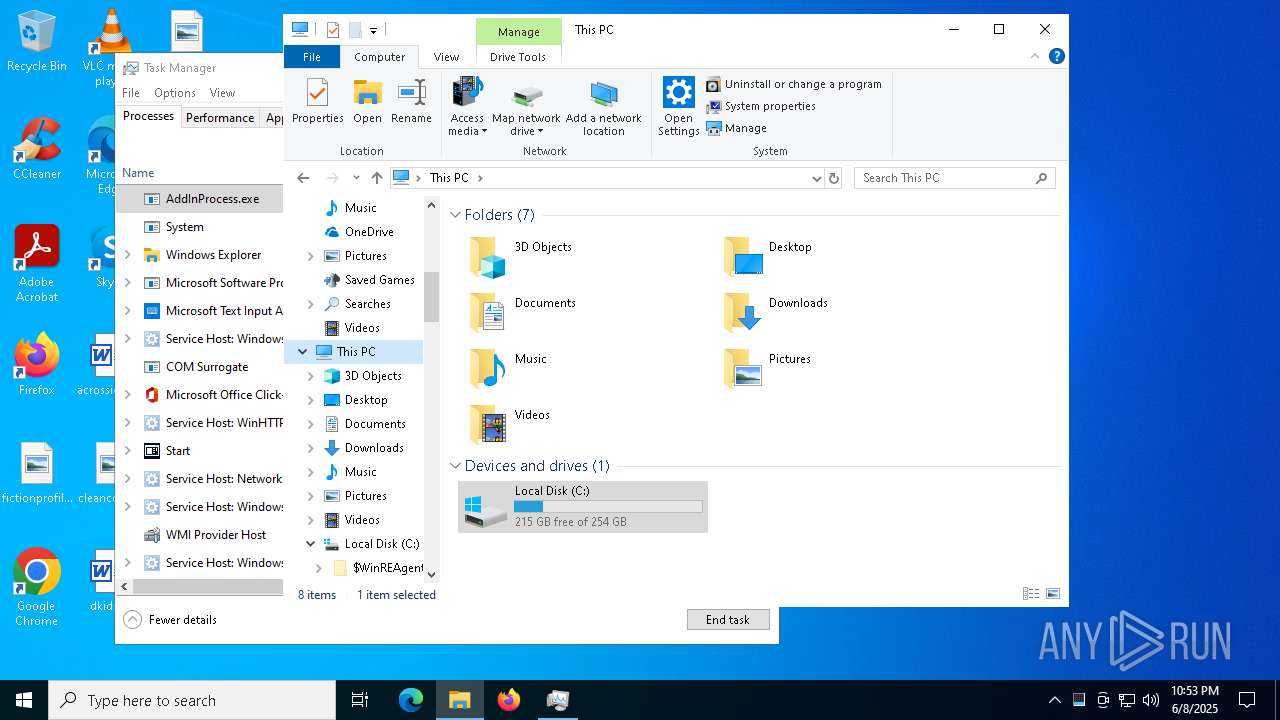Switch to the Drive Tools tab
Viewport: 1280px width, 720px height.
coord(518,57)
